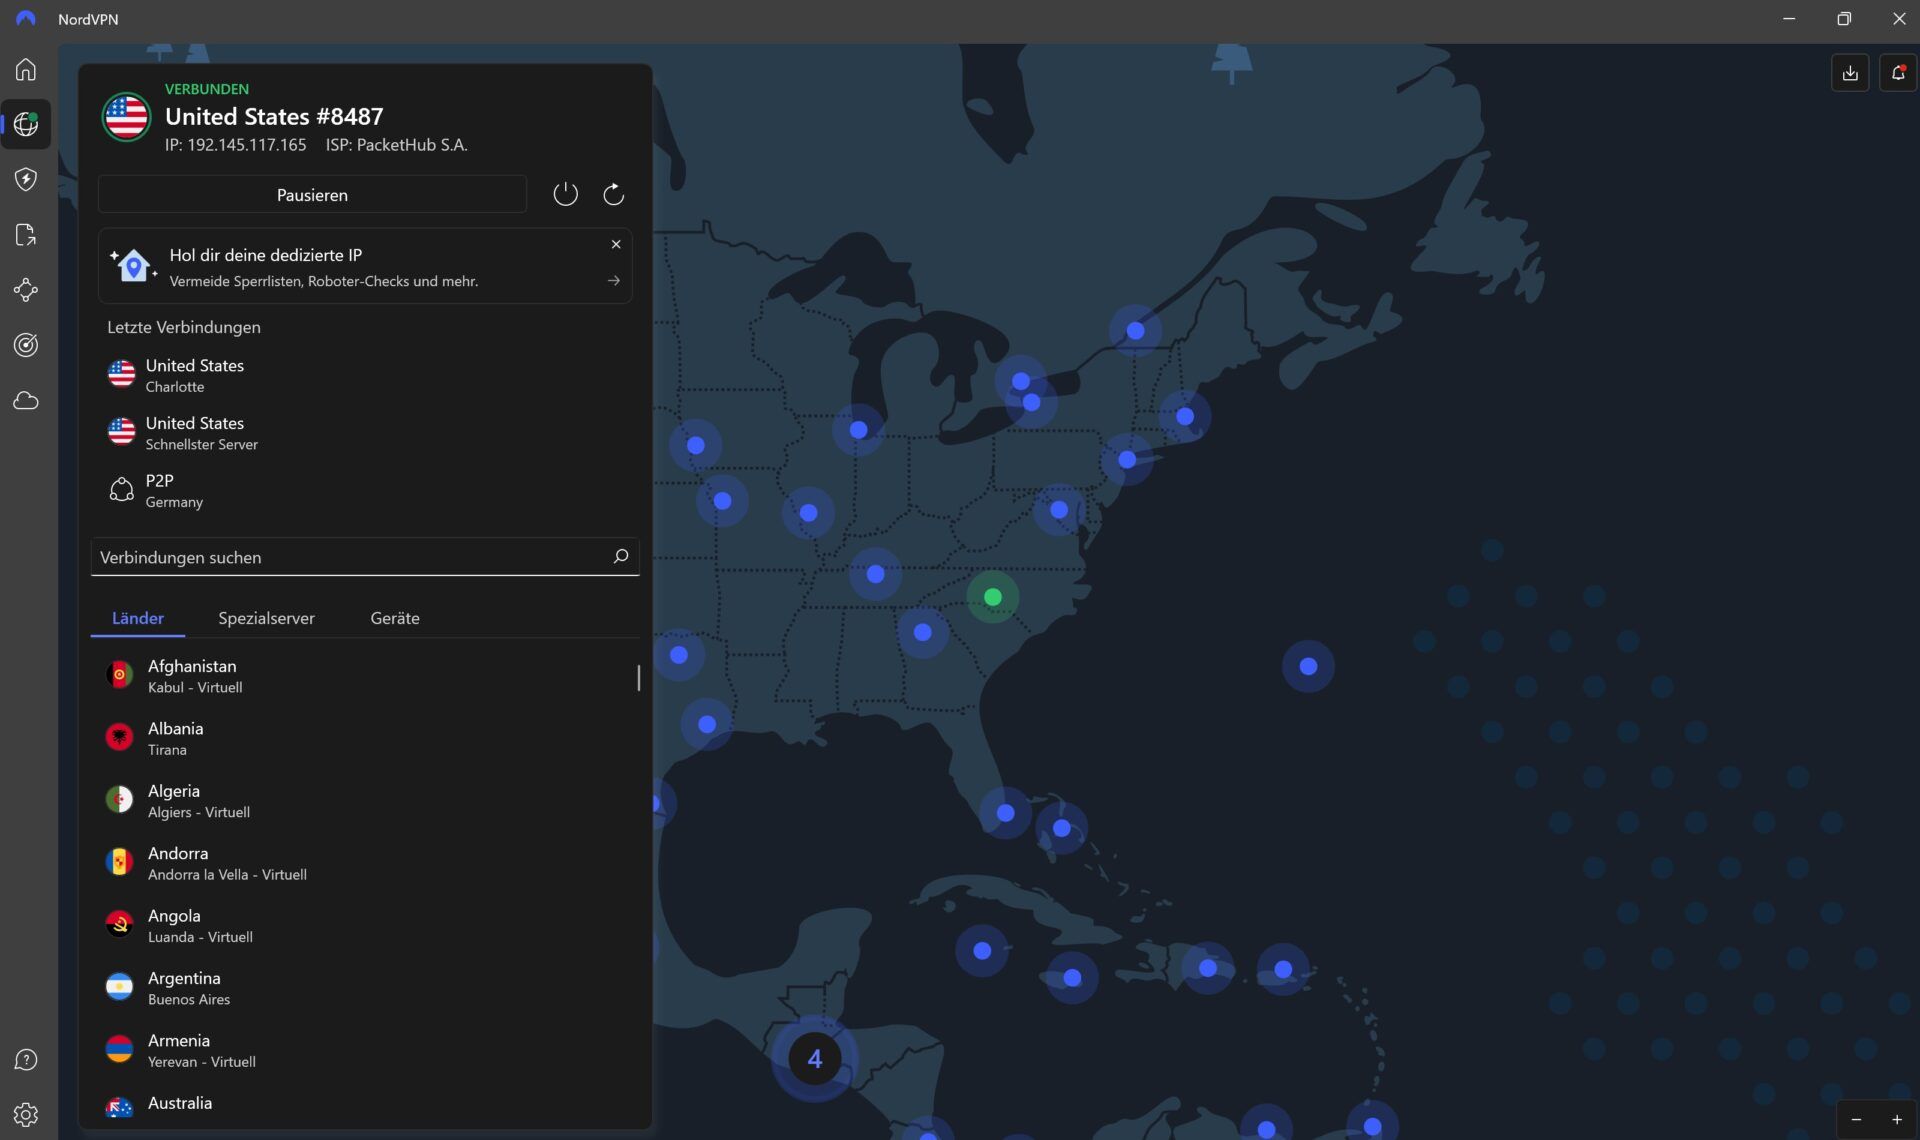
Task: Open the cloud icon in sidebar
Action: pyautogui.click(x=26, y=401)
